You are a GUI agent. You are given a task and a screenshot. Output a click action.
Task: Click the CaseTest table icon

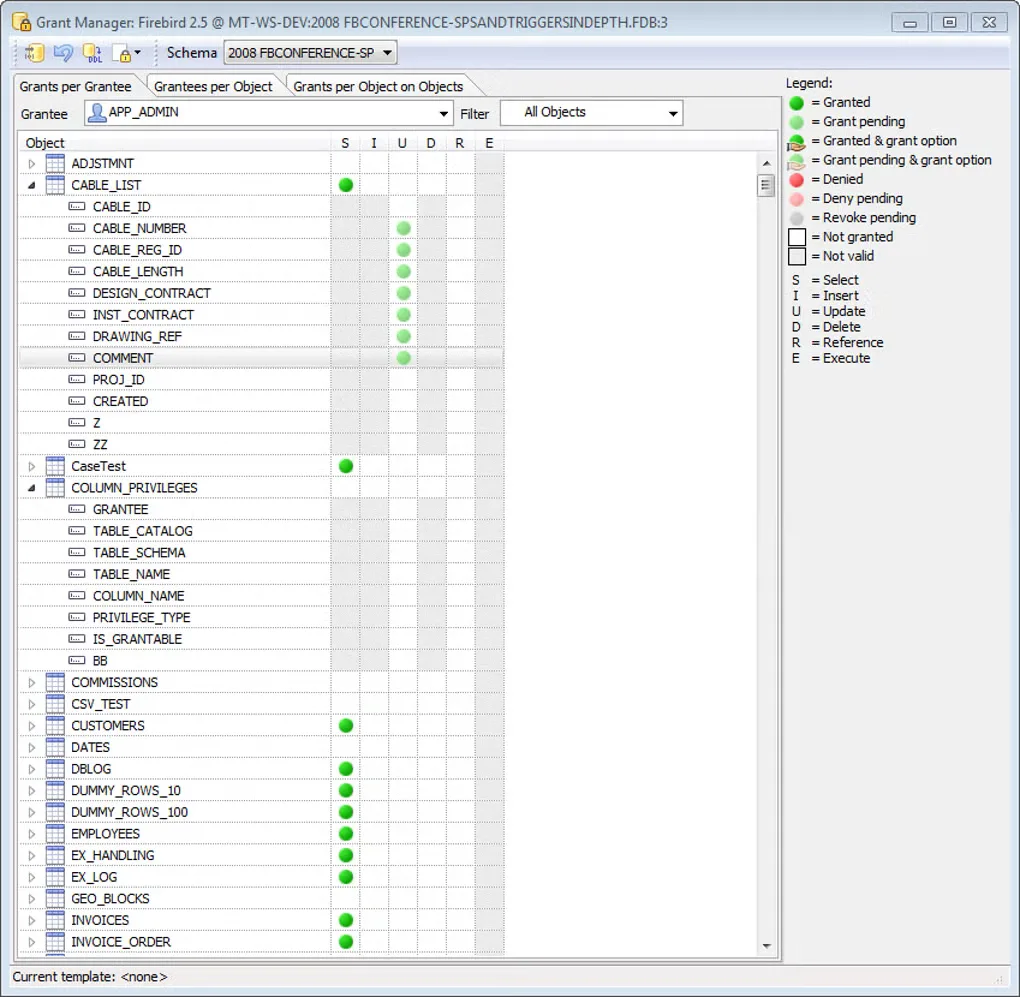[x=55, y=466]
